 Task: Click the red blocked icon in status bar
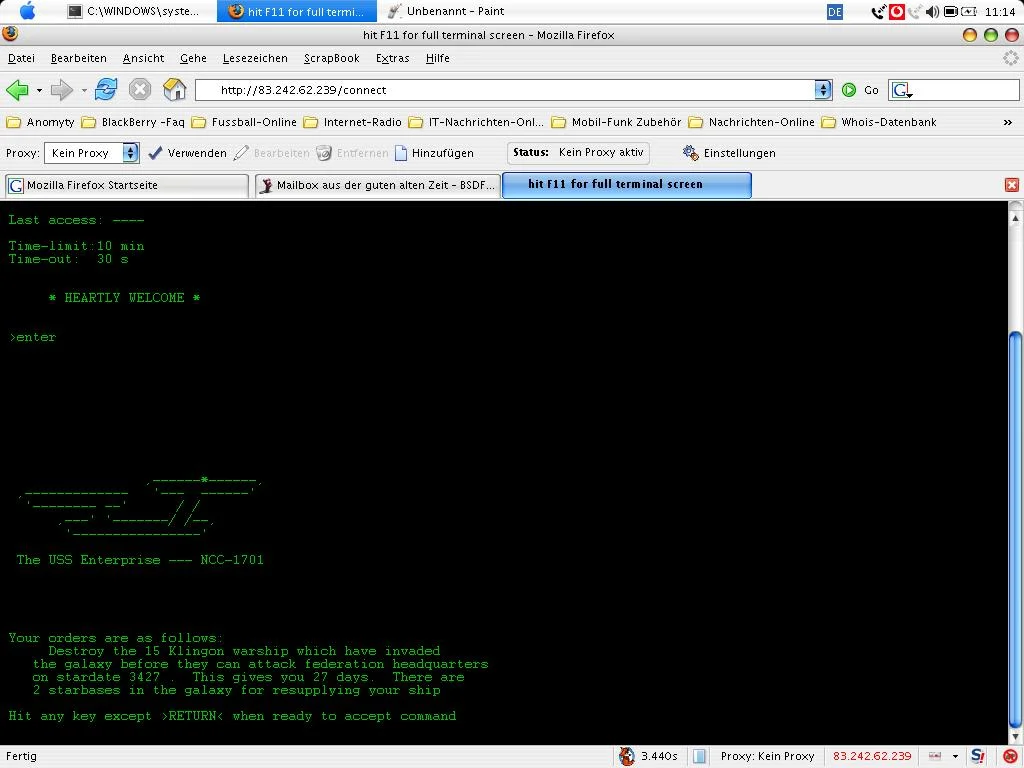click(x=1010, y=756)
